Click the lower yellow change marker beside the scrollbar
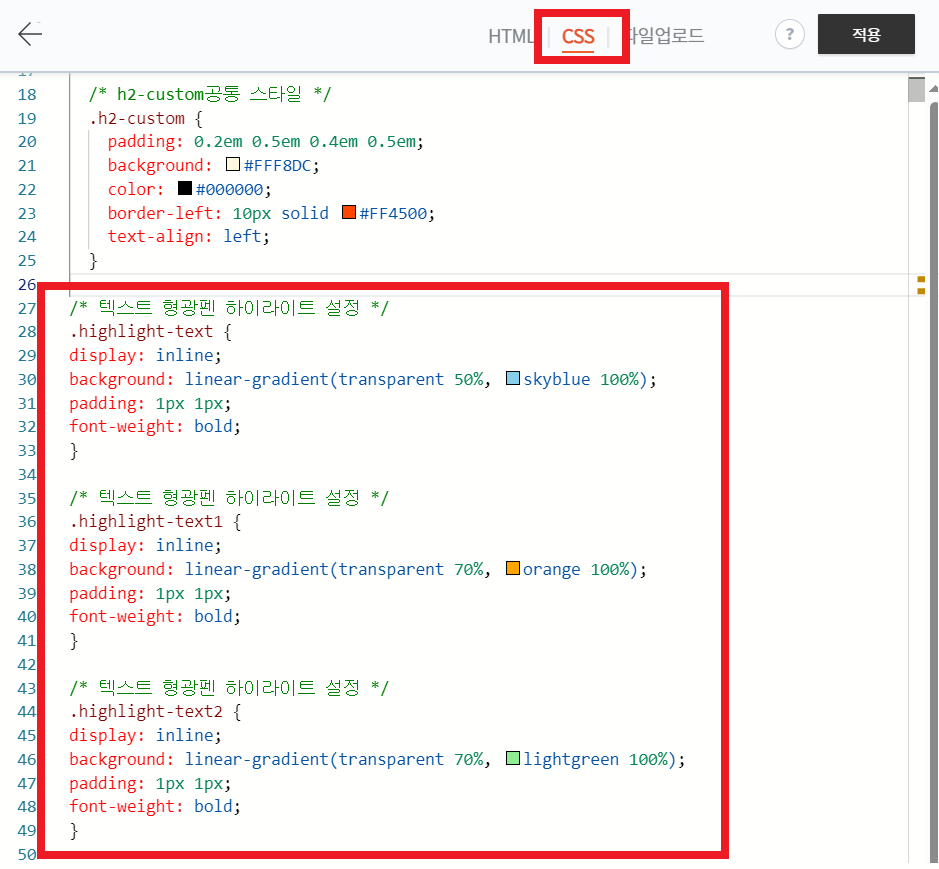 coord(919,289)
